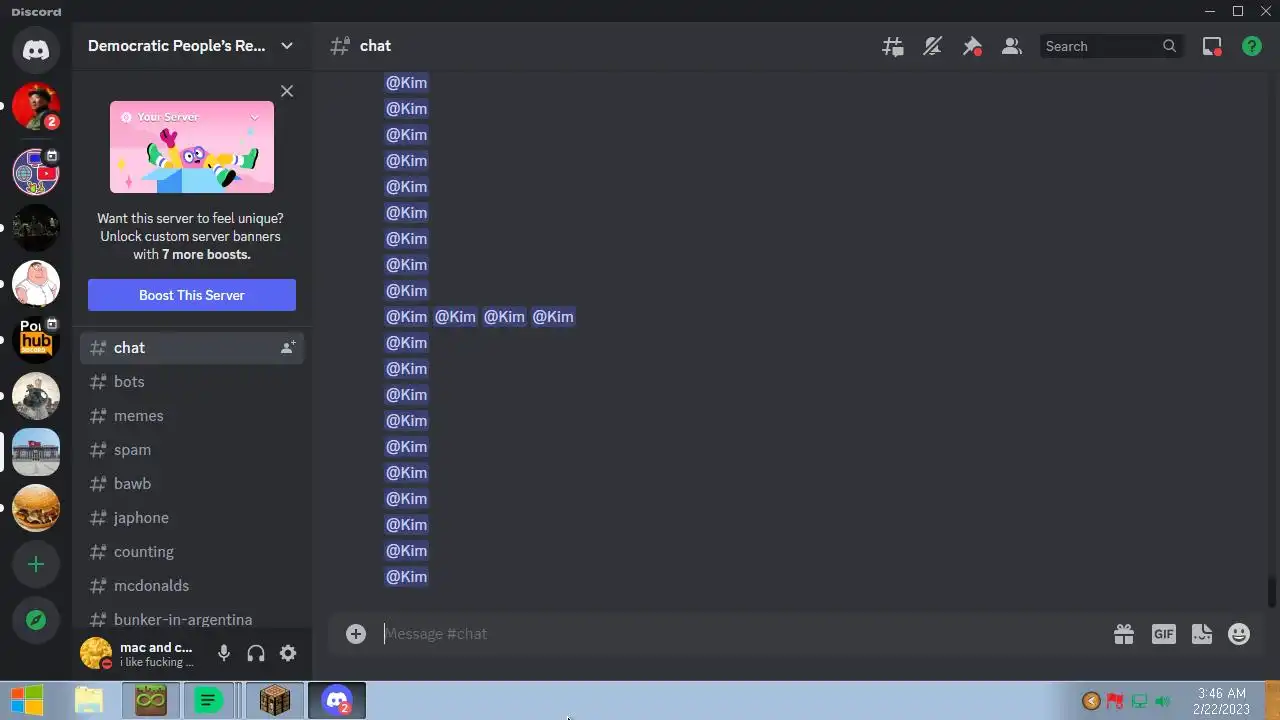
Task: Select the japhone channel
Action: coord(192,518)
